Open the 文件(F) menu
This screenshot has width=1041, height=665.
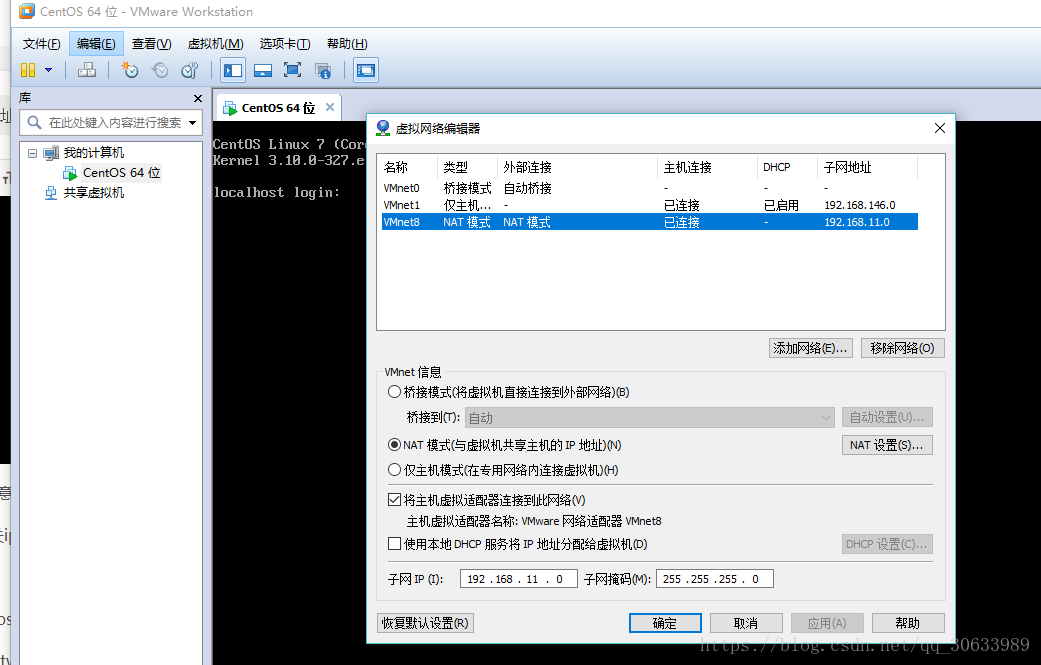pos(41,44)
